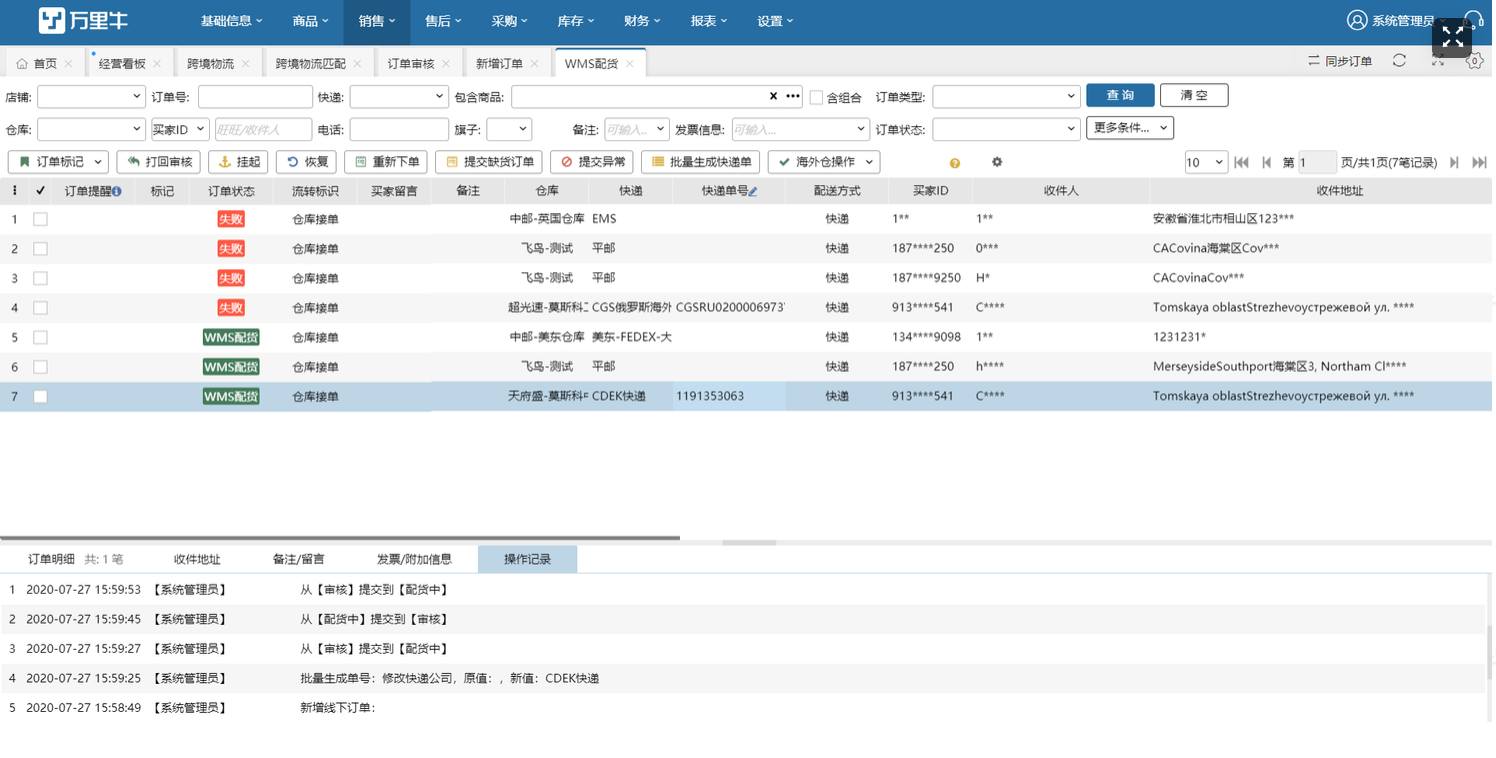Screen dimensions: 1496x758
Task: Open the 快递 filter dropdown
Action: [399, 97]
